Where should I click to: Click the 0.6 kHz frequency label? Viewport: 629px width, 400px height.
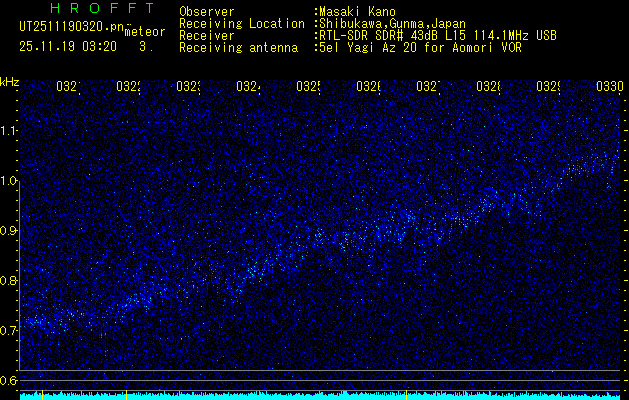[x=9, y=380]
